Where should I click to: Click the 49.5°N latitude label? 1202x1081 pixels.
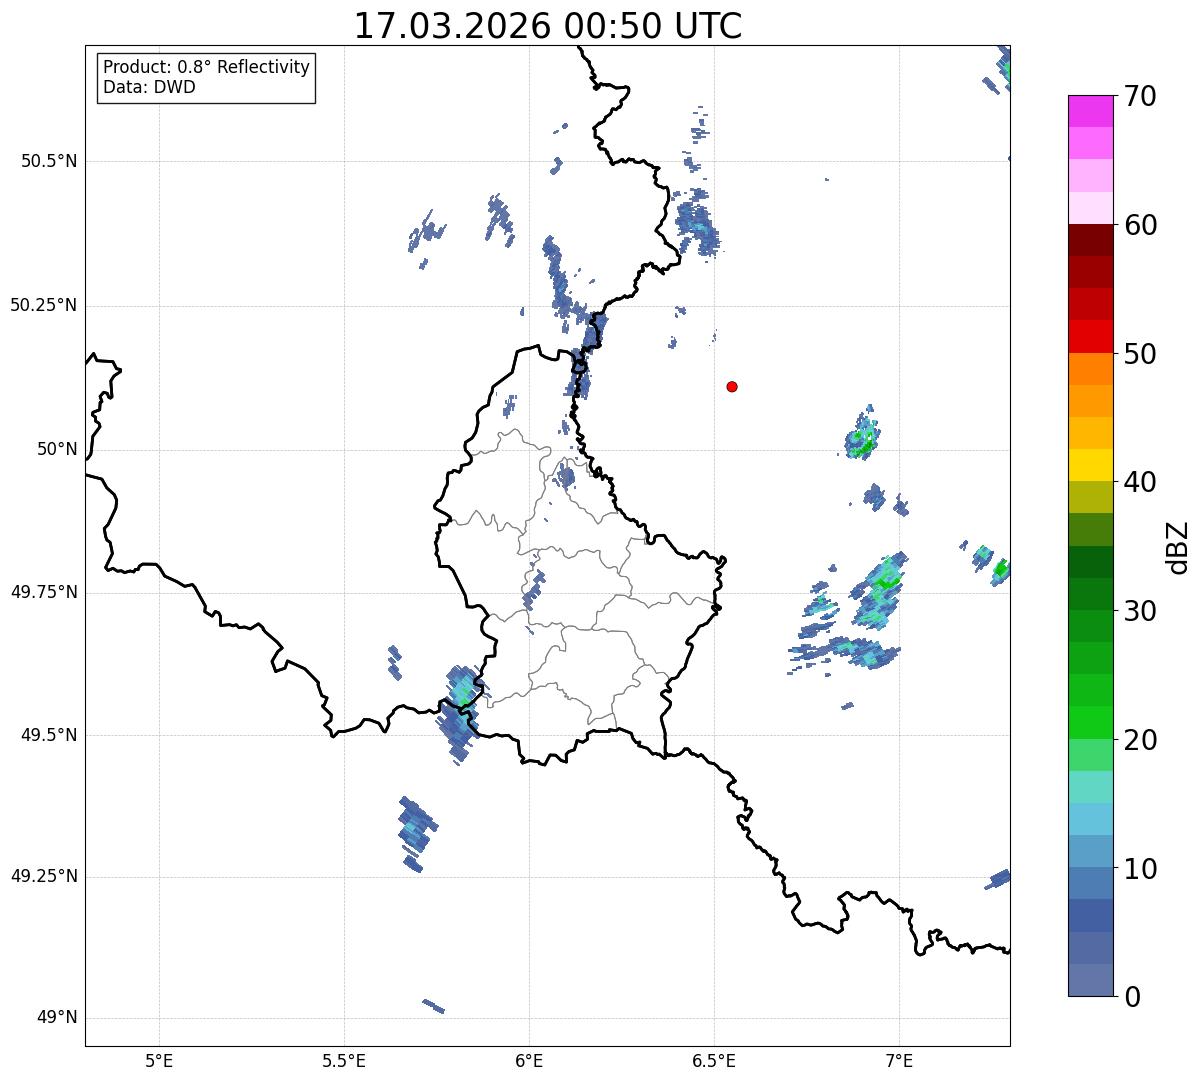49,735
